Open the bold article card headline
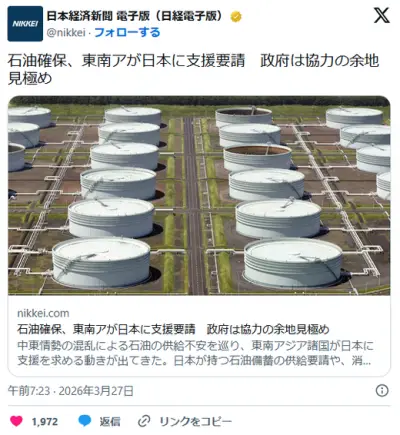 173,329
